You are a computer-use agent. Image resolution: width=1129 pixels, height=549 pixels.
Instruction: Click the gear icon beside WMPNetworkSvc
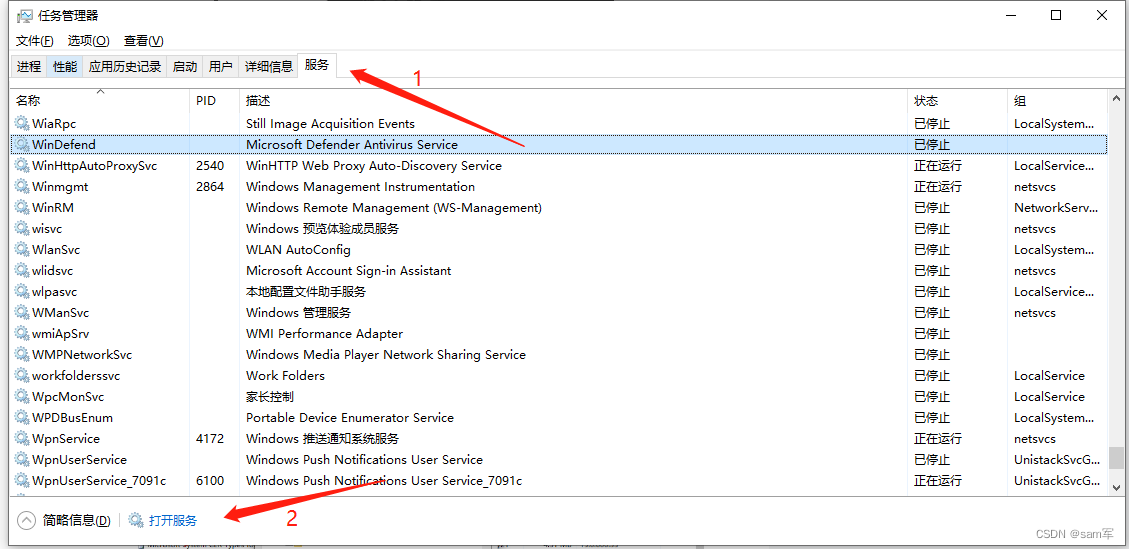click(22, 354)
